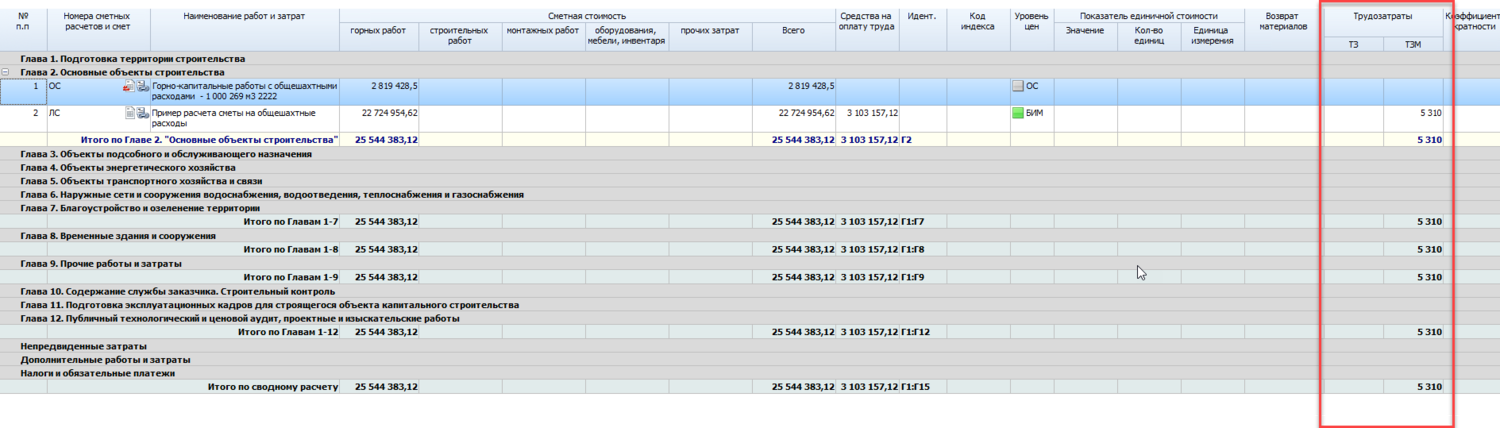Click the ТЗМ column header
Screen dimensions: 1500x428
click(1413, 44)
